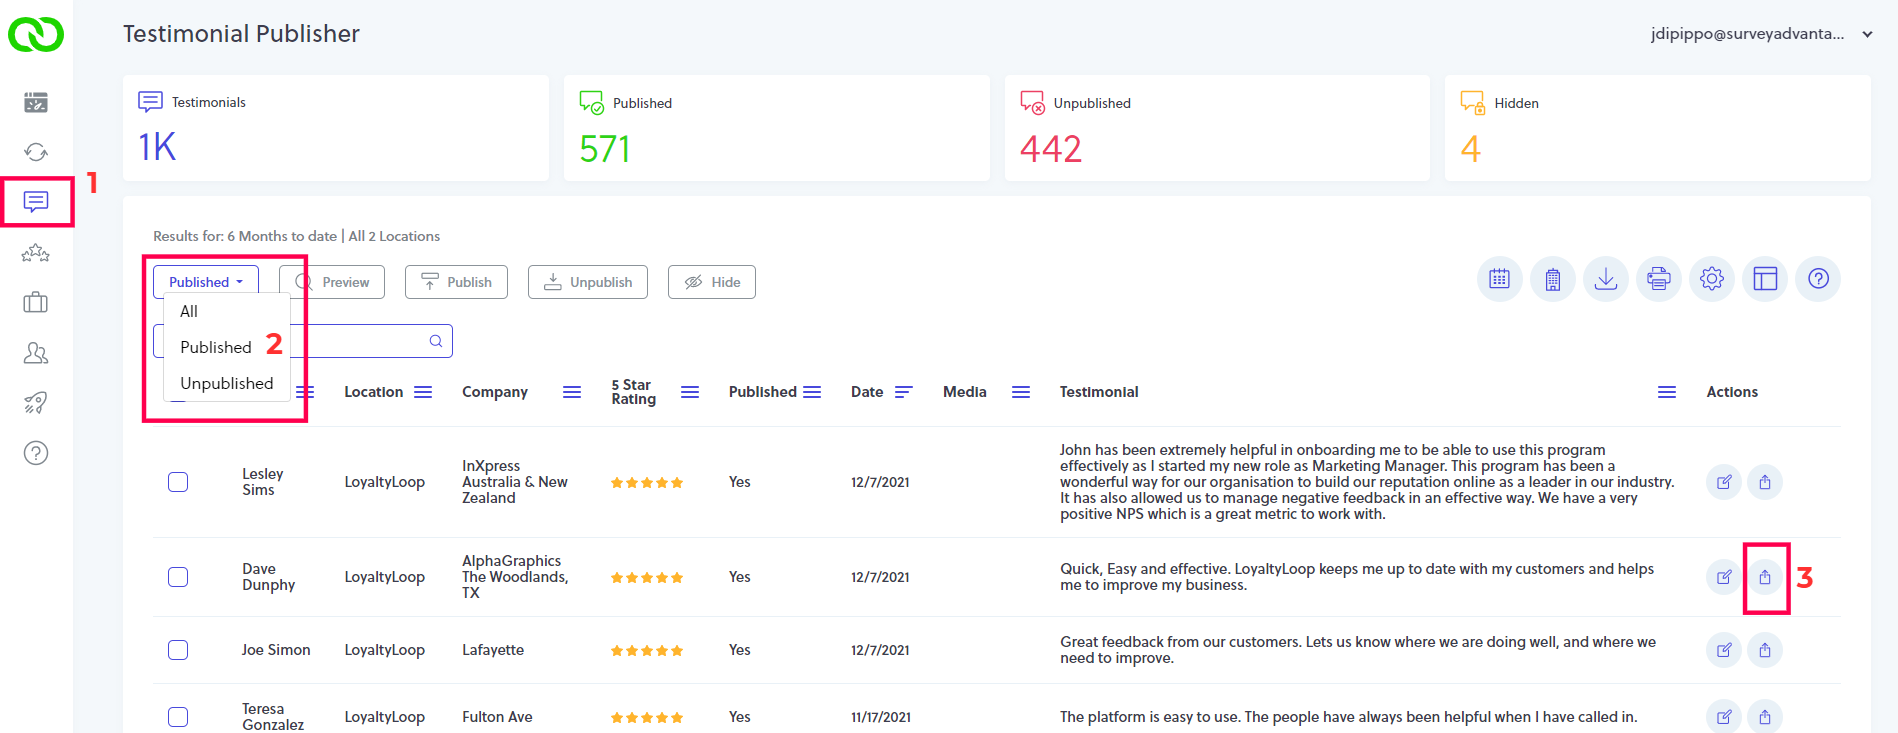Viewport: 1898px width, 733px height.
Task: Click the search magnifier icon in search box
Action: point(436,341)
